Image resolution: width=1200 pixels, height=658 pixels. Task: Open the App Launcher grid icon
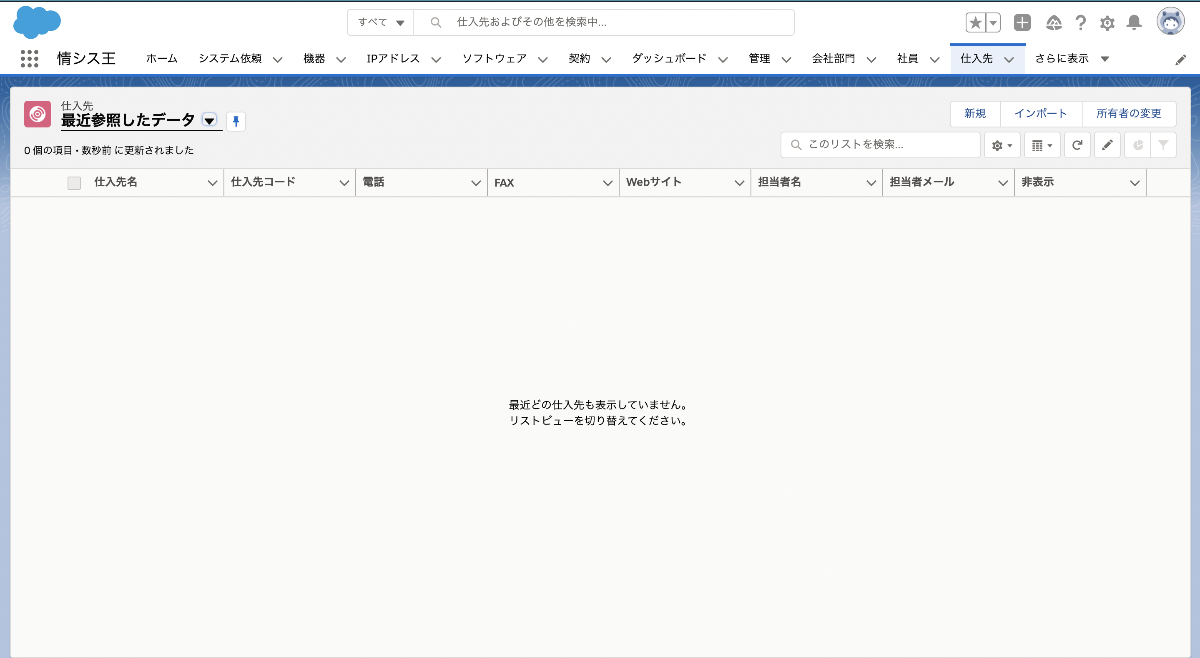(x=29, y=59)
